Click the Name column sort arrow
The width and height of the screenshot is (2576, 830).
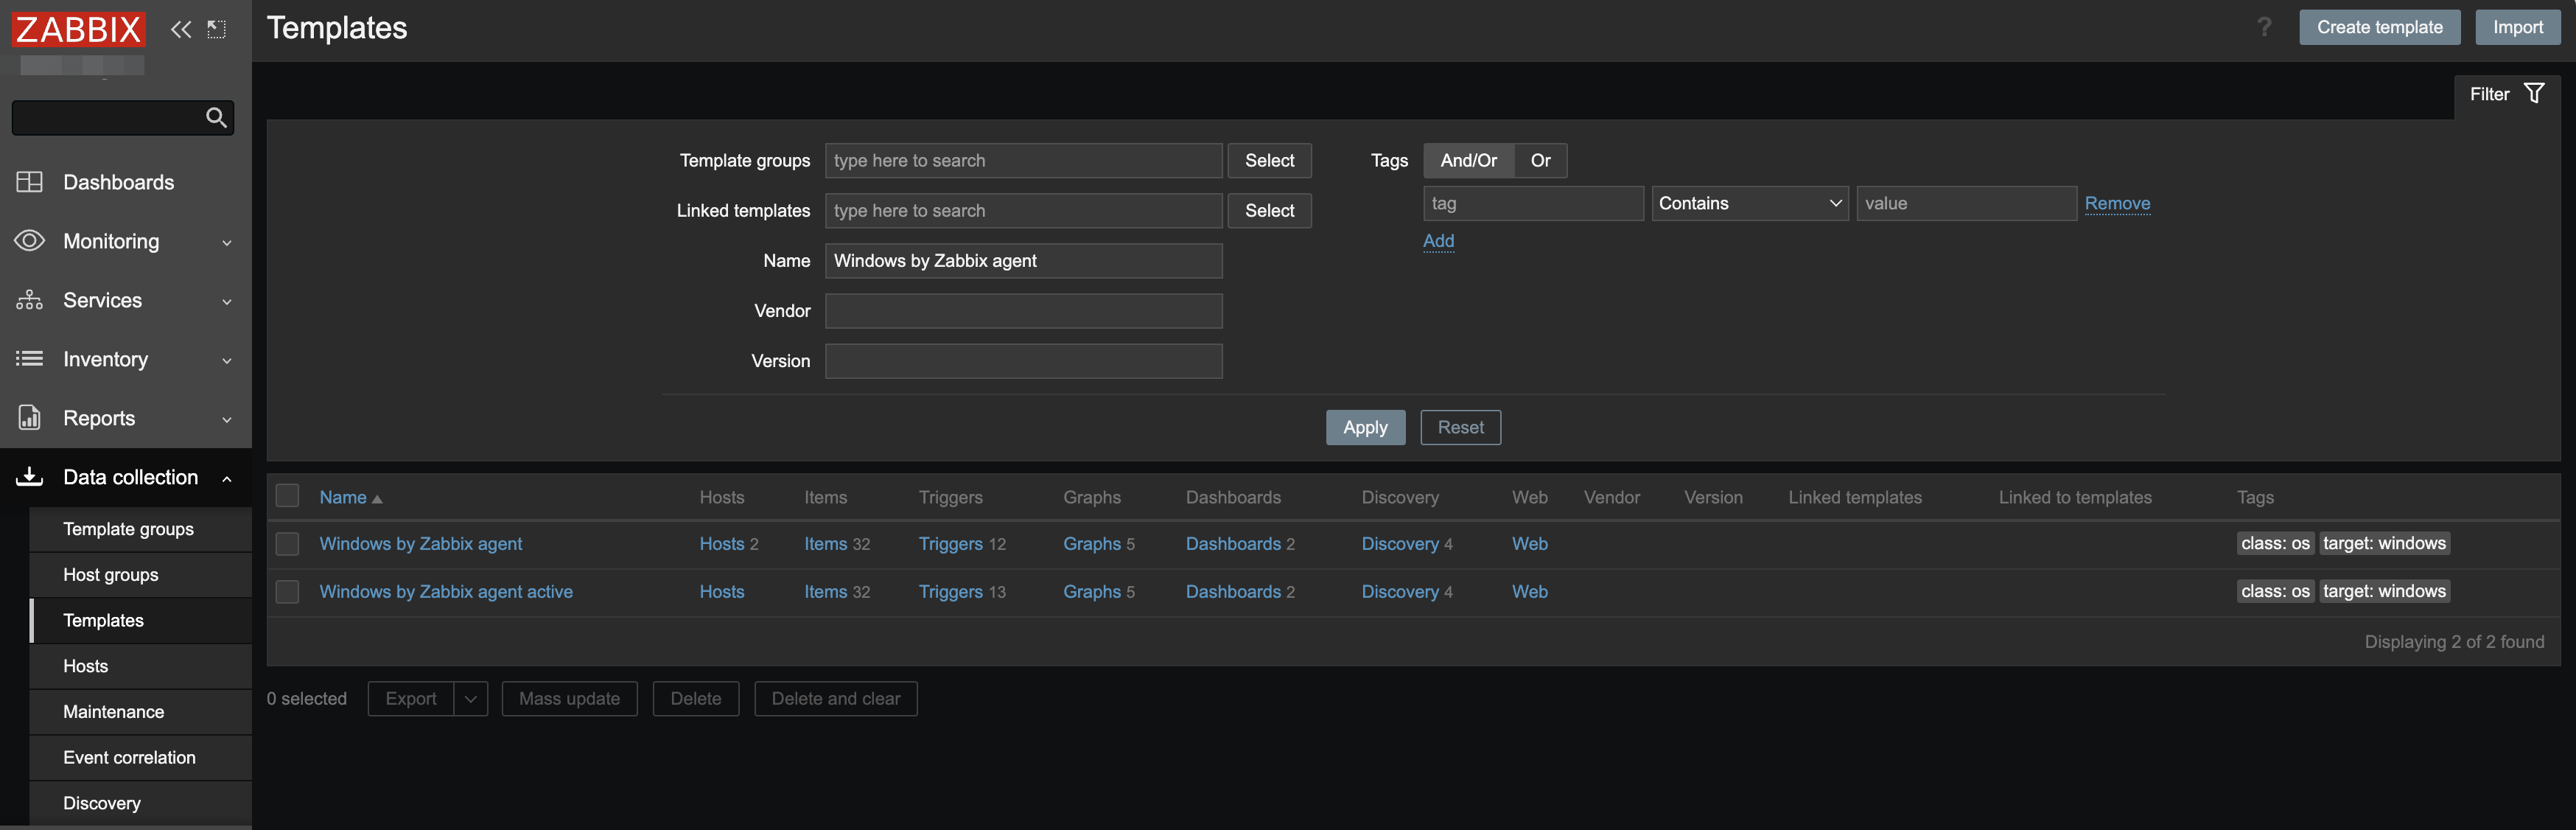pyautogui.click(x=377, y=499)
